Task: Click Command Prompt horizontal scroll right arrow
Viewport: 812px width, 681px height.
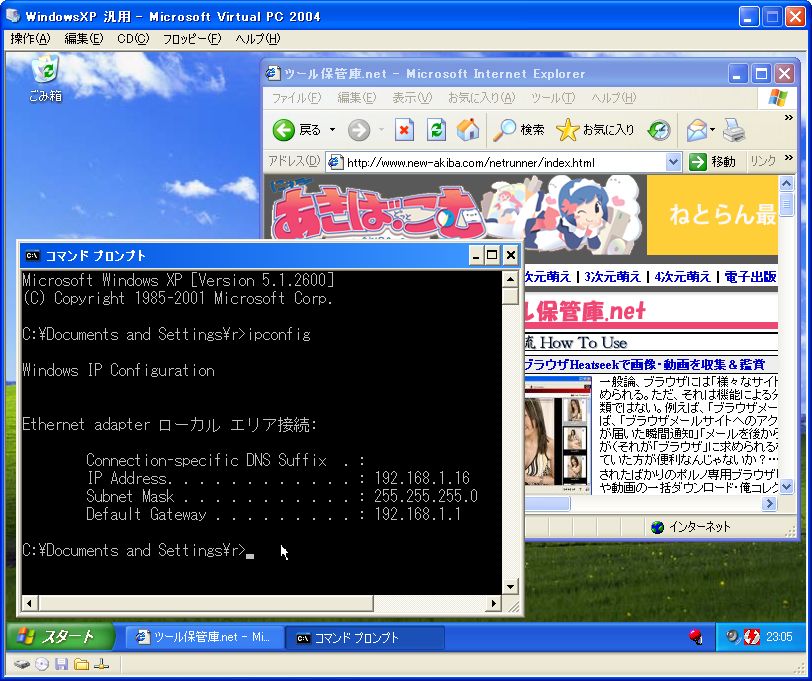Action: (x=494, y=603)
